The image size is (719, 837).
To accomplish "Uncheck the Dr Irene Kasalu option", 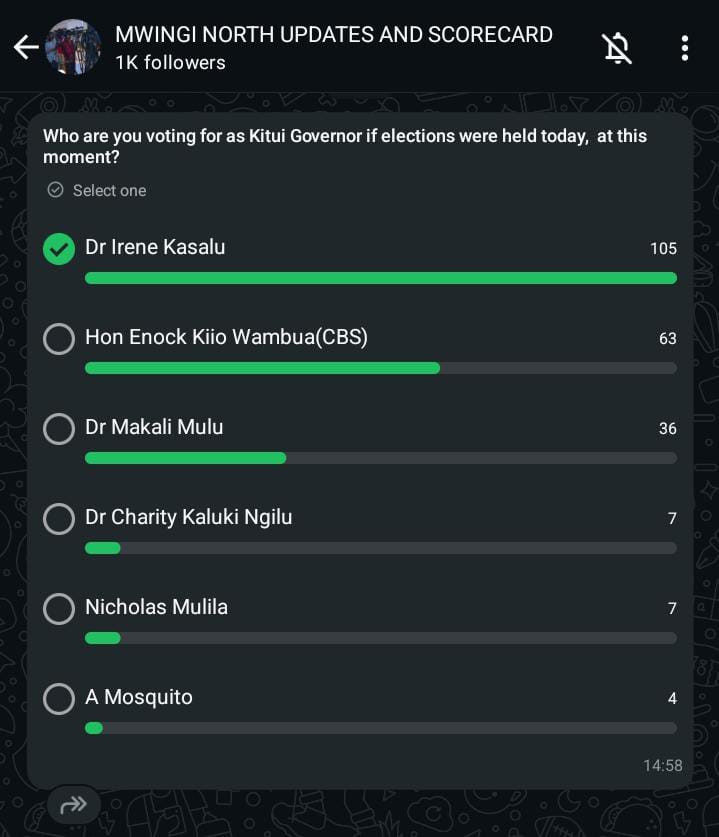I will click(x=59, y=249).
